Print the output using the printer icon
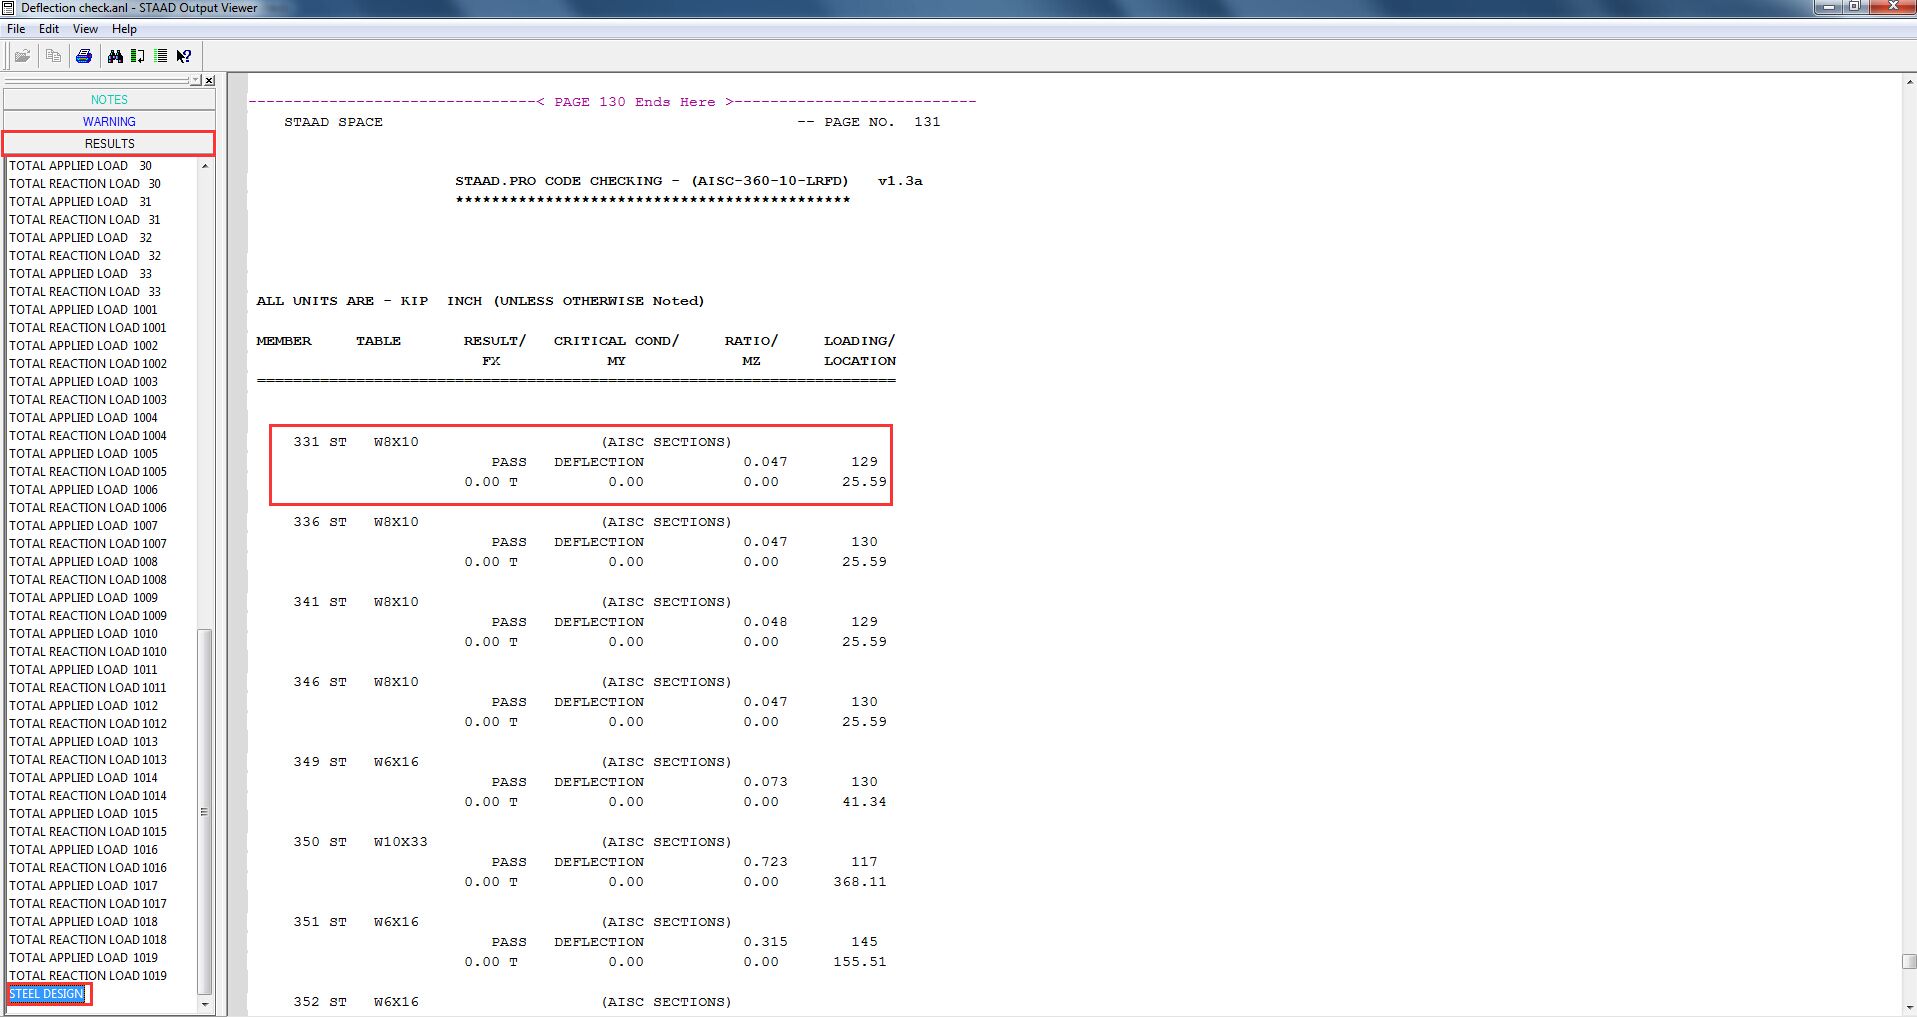The width and height of the screenshot is (1917, 1017). 84,56
